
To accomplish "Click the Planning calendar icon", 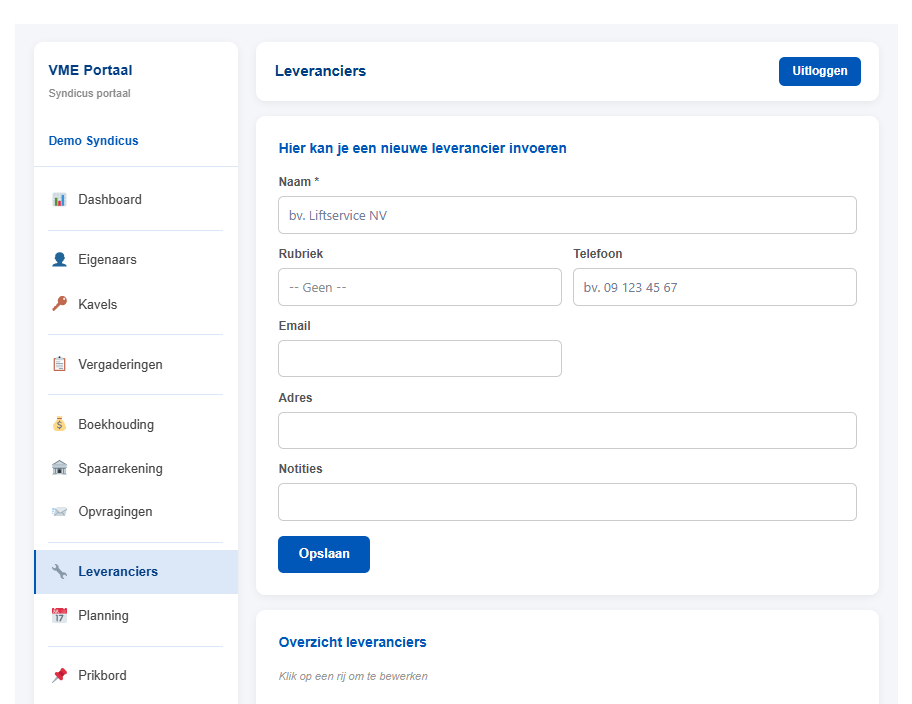I will [x=59, y=615].
